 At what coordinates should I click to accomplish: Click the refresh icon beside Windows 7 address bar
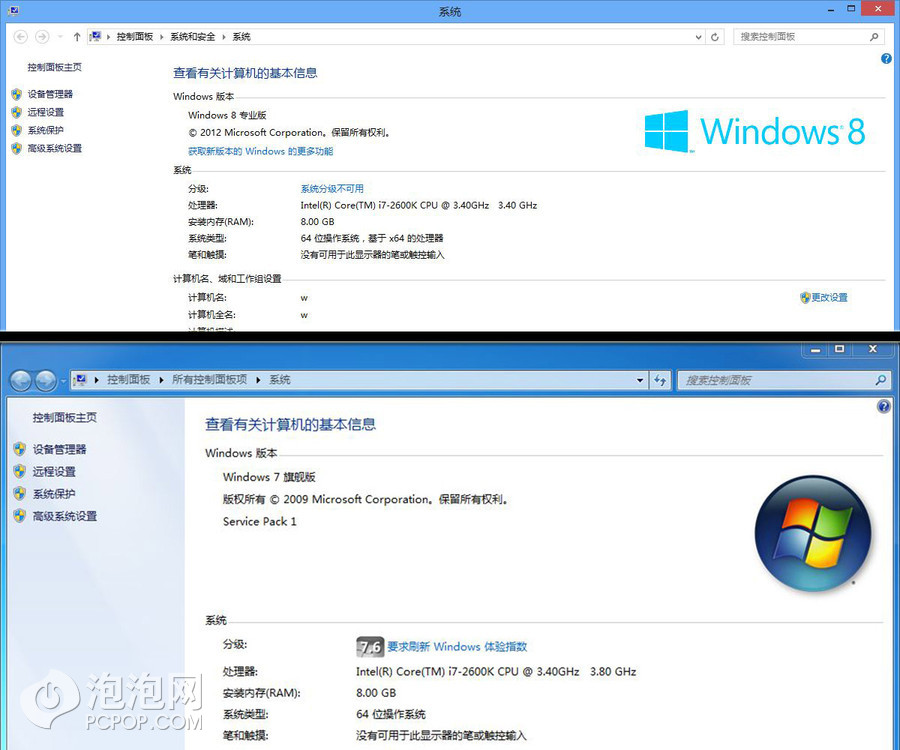coord(660,380)
